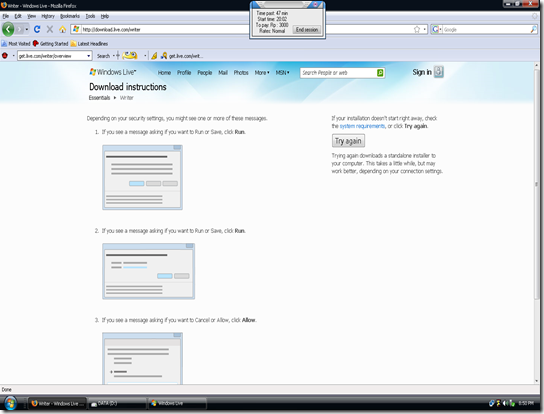Image resolution: width=544 pixels, height=414 pixels.
Task: Open the get.live.com toolbar combo box dropdown
Action: tap(88, 56)
